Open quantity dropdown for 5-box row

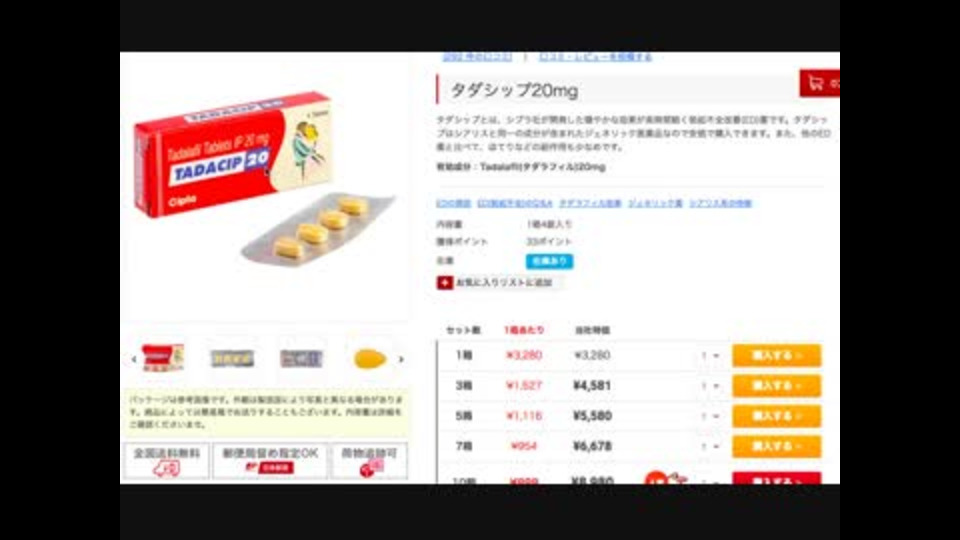(x=710, y=416)
